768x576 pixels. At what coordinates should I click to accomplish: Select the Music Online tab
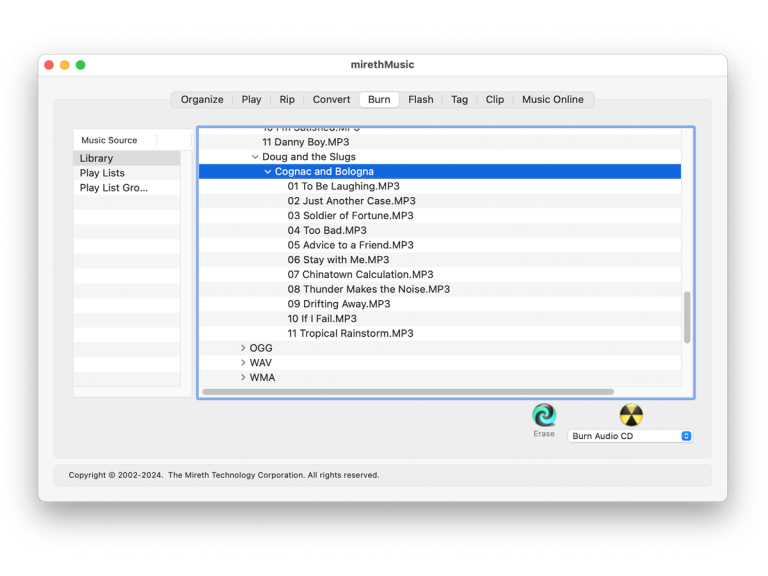(x=552, y=100)
